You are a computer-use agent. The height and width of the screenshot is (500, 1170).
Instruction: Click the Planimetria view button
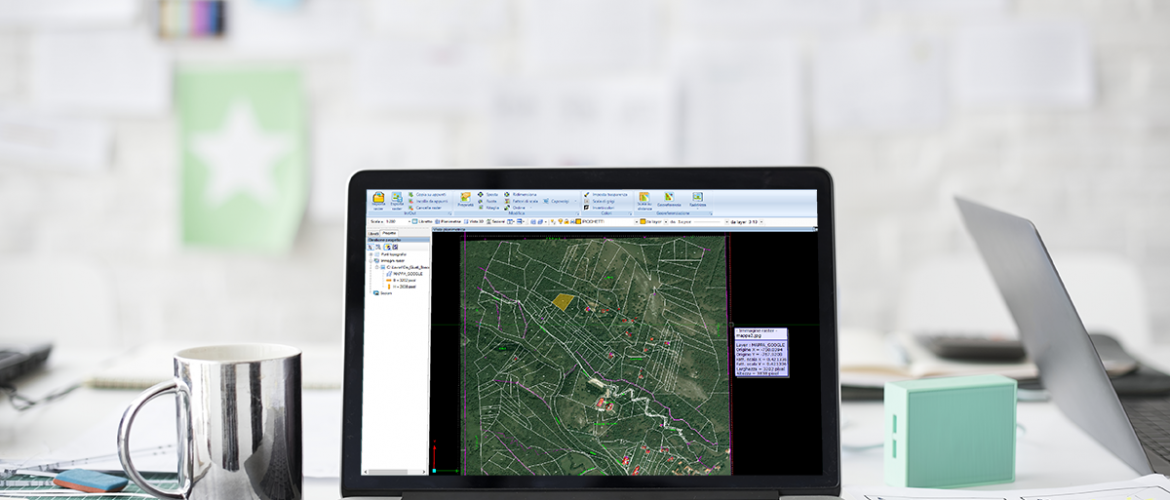coord(448,222)
